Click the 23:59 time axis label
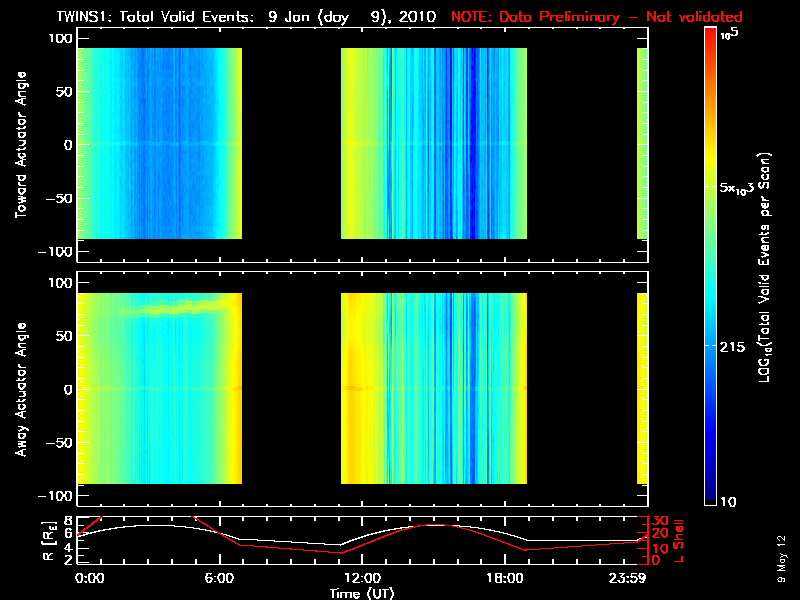This screenshot has height=600, width=800. coord(627,579)
